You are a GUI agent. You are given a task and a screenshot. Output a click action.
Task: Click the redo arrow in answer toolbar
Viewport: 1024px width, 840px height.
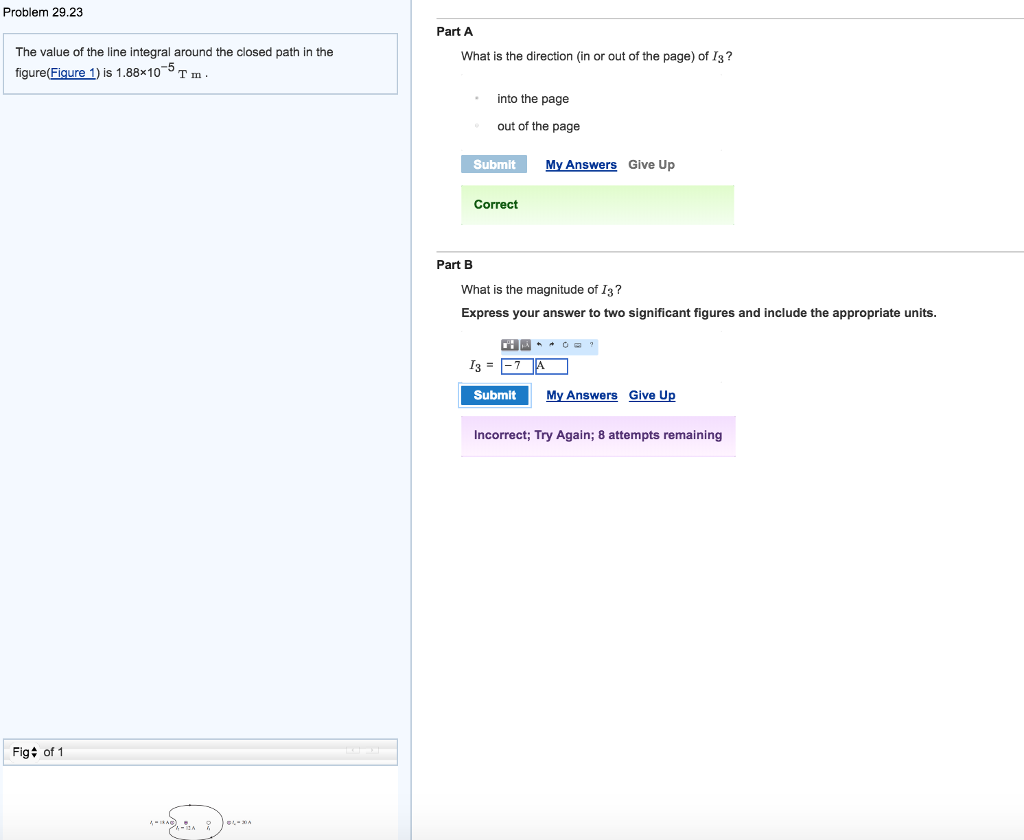[552, 346]
